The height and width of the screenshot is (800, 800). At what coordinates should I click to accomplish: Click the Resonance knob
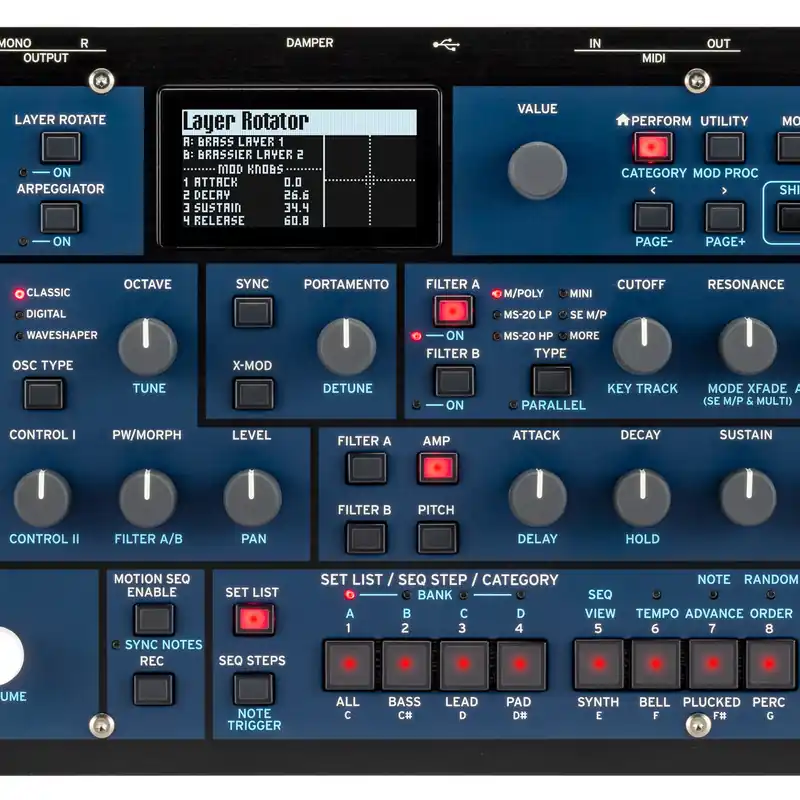pos(748,346)
